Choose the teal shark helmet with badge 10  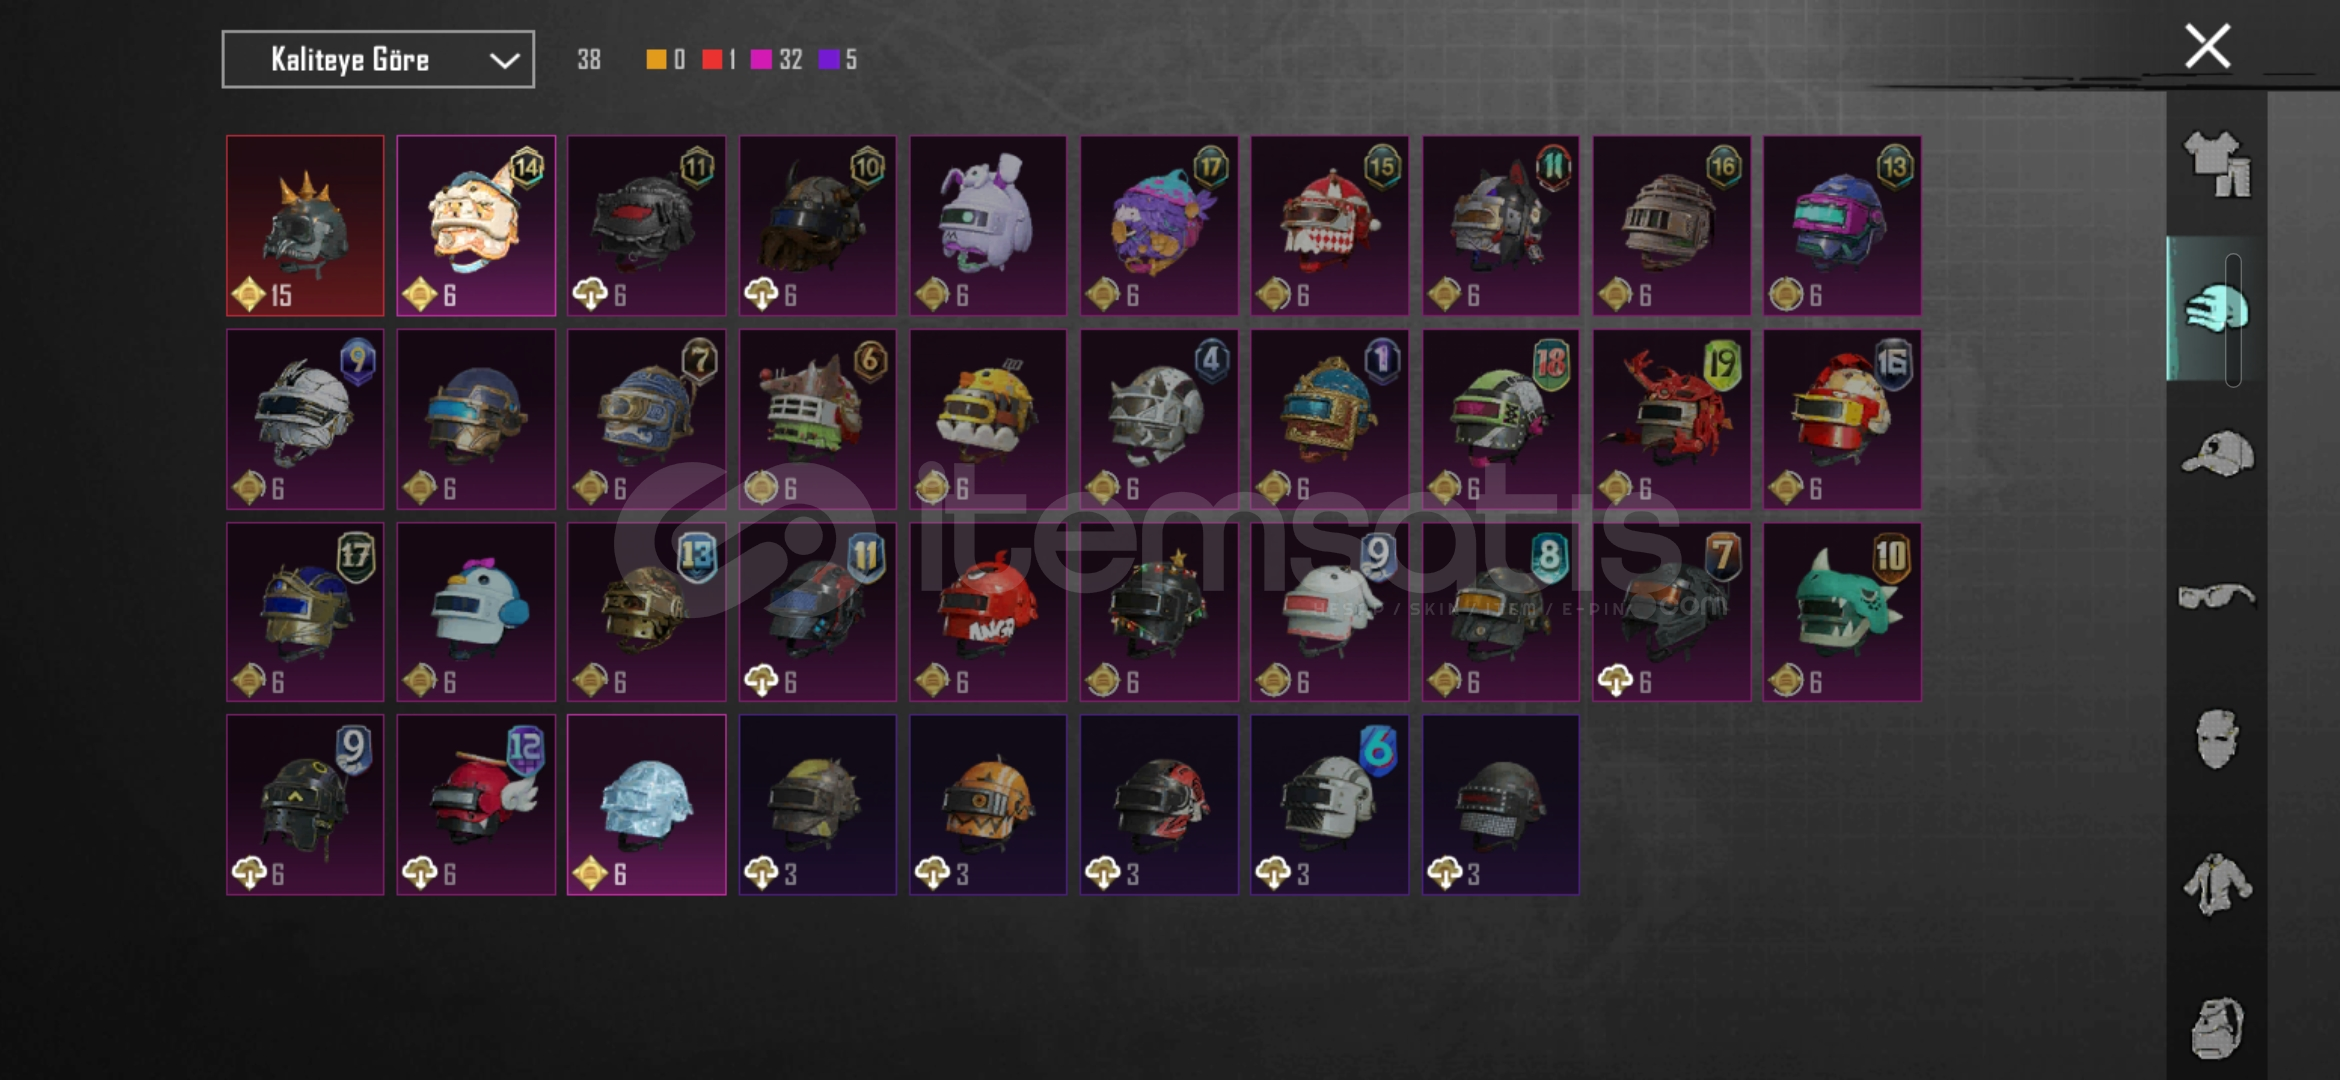1842,612
